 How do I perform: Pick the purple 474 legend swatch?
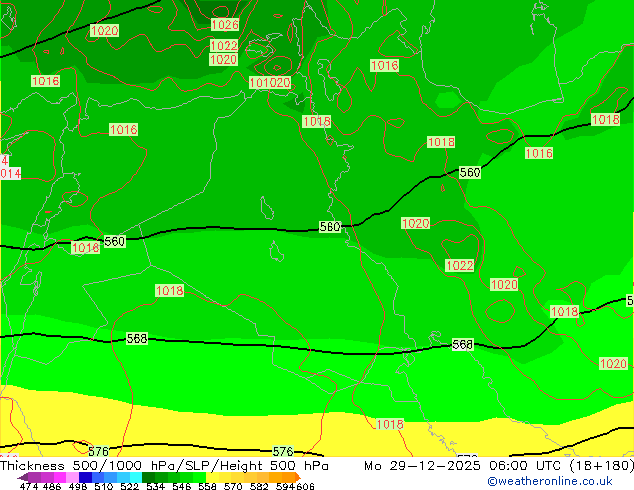pos(34,477)
